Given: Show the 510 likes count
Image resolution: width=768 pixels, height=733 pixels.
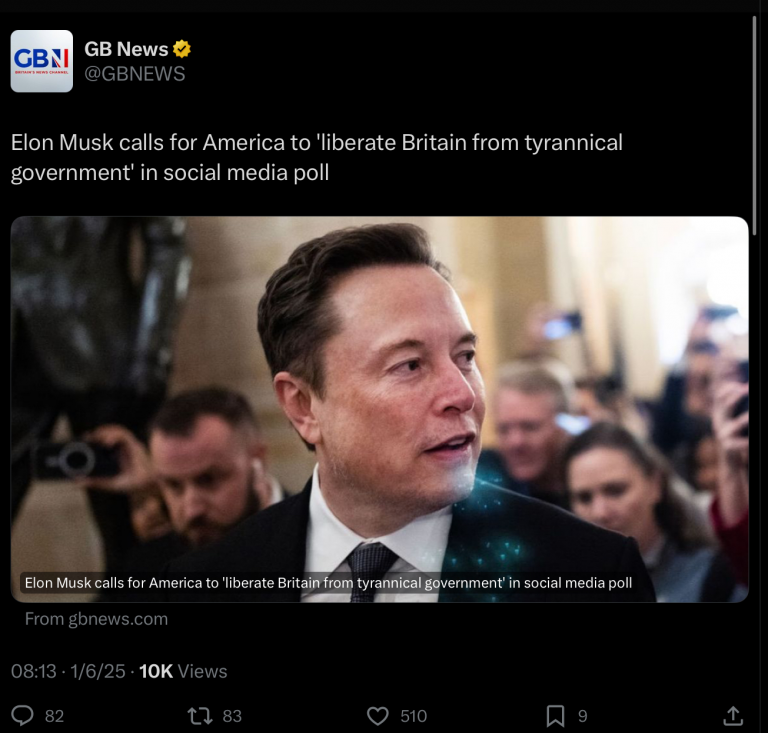Looking at the screenshot, I should click(413, 716).
